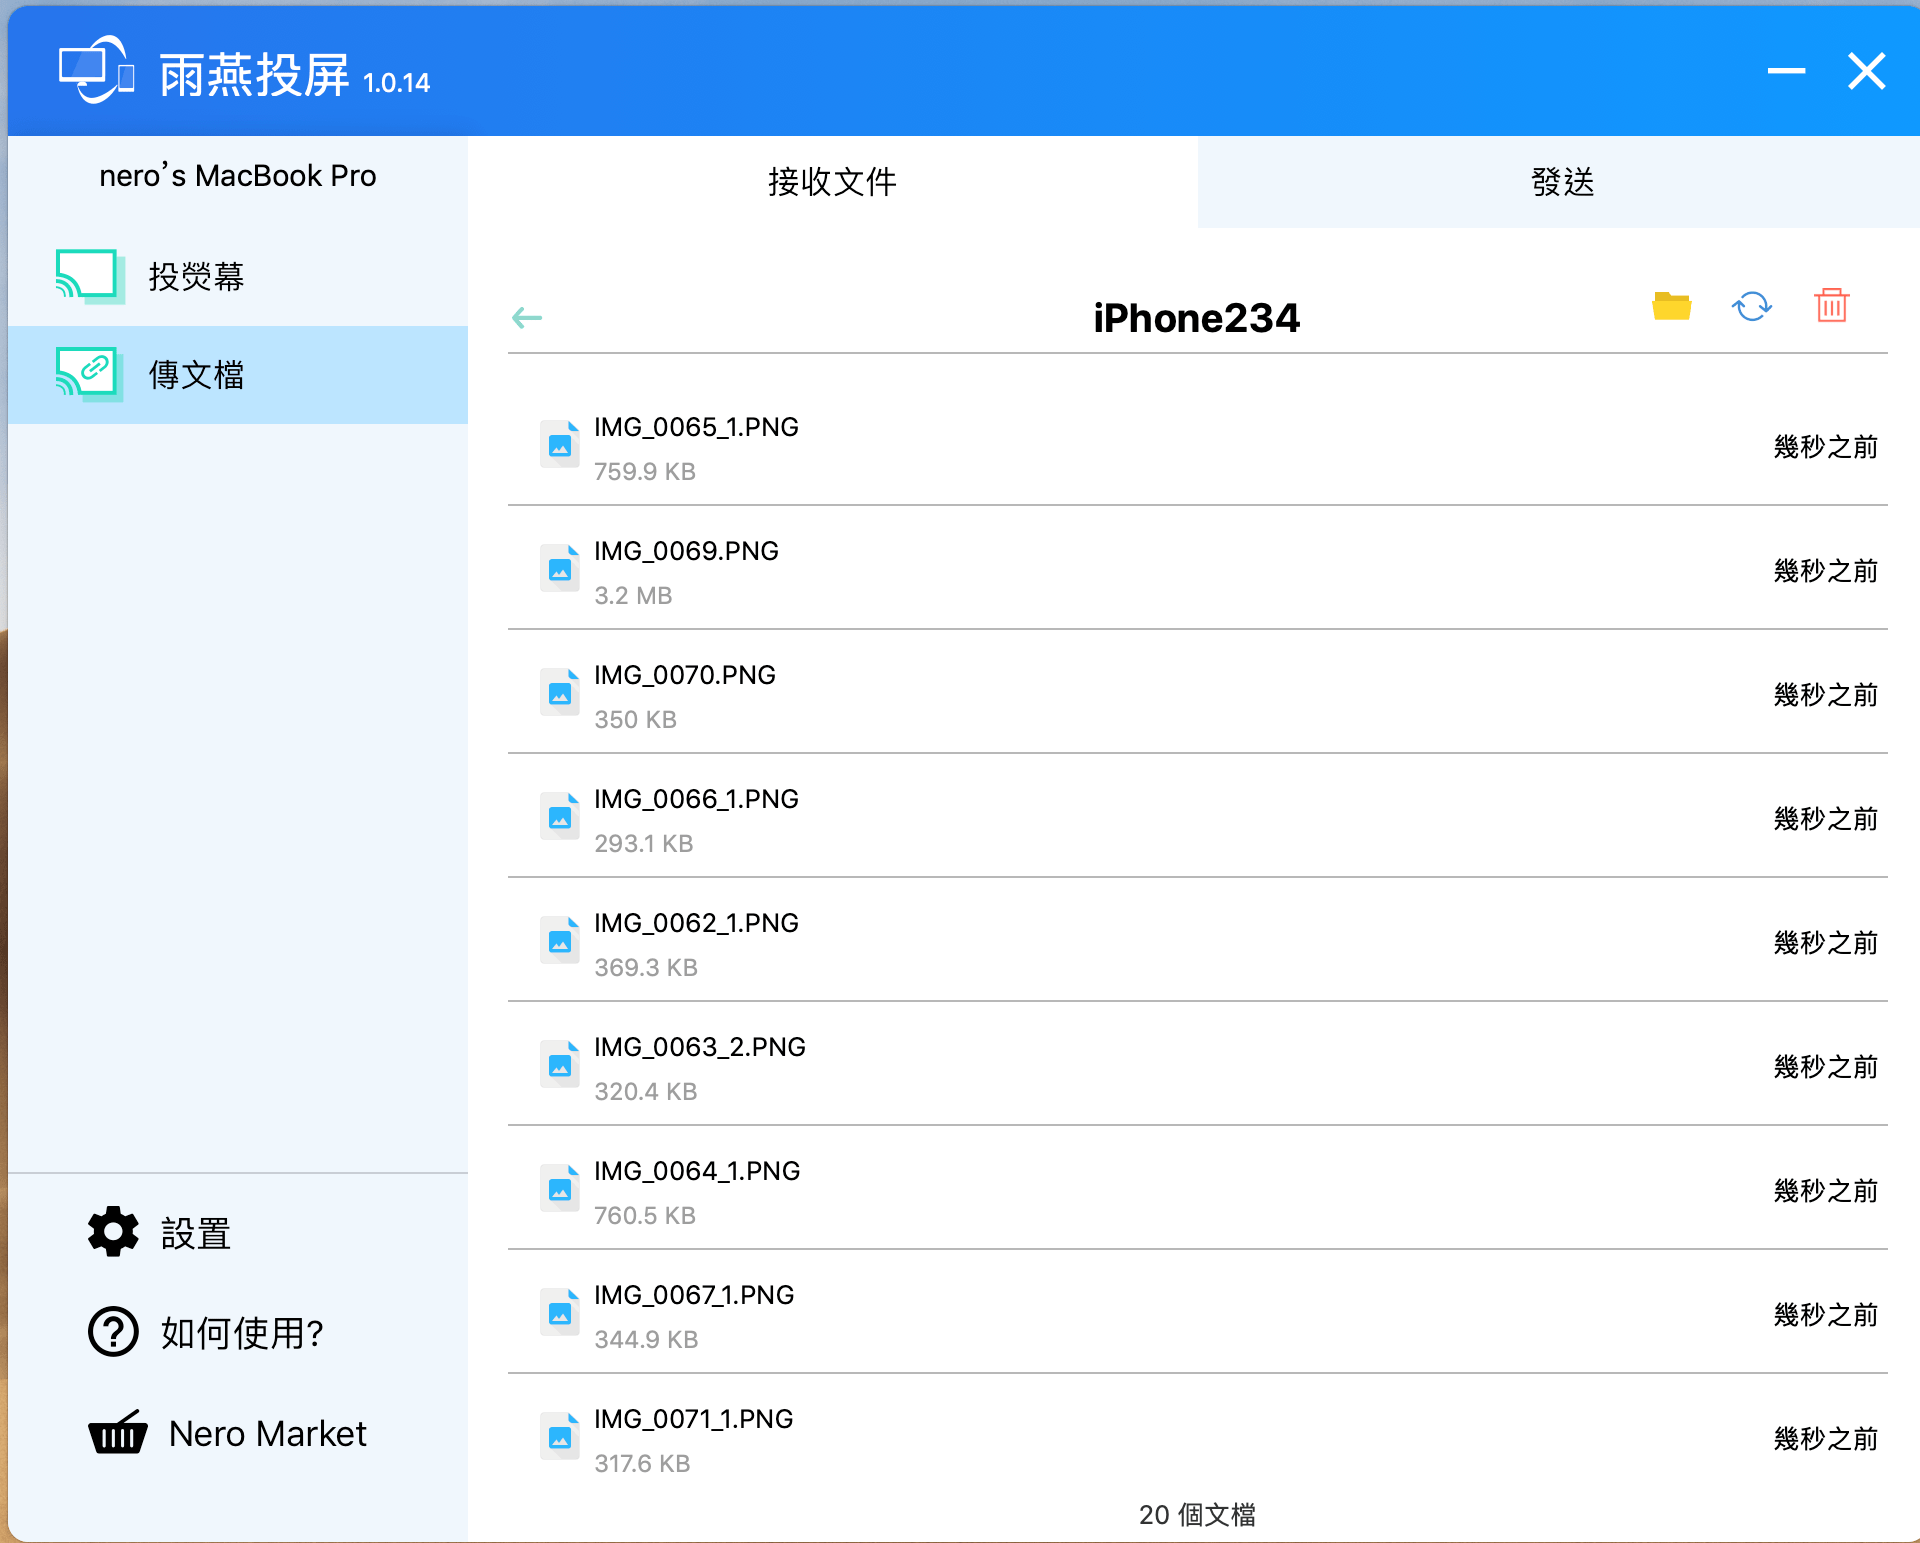Click the question mark help icon
Image resolution: width=1920 pixels, height=1543 pixels.
113,1332
